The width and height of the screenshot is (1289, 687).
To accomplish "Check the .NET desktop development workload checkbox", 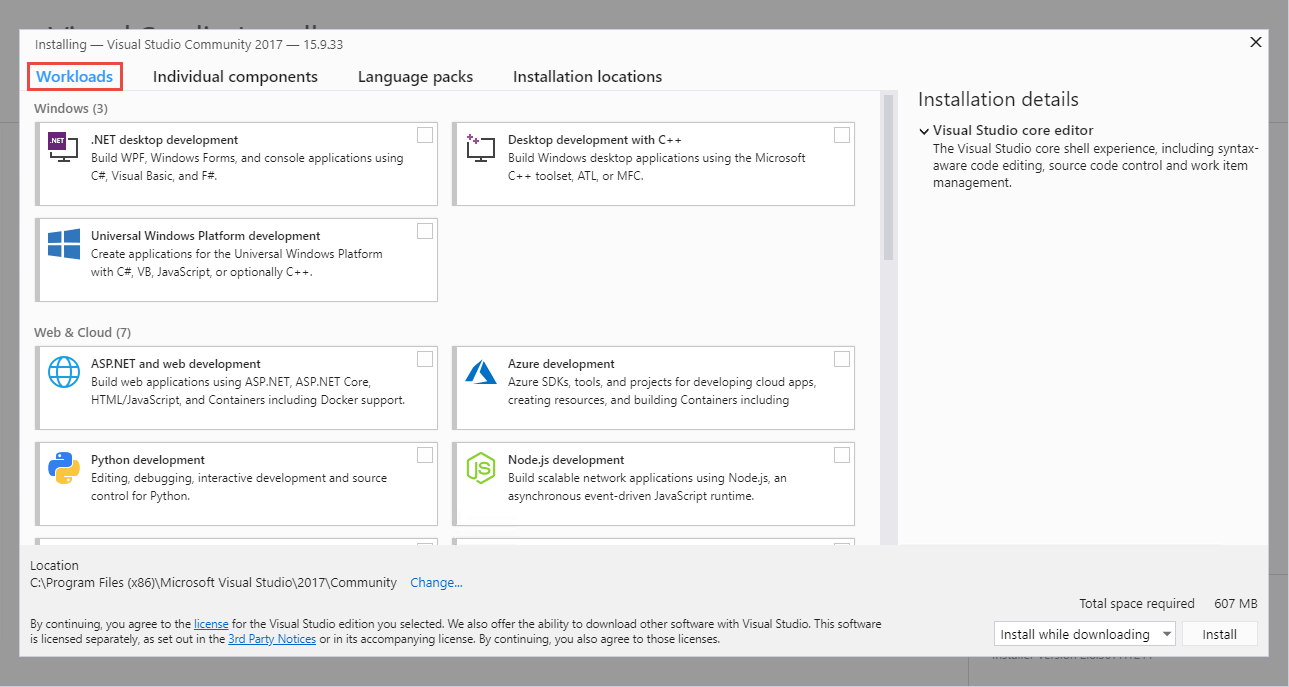I will [x=425, y=135].
